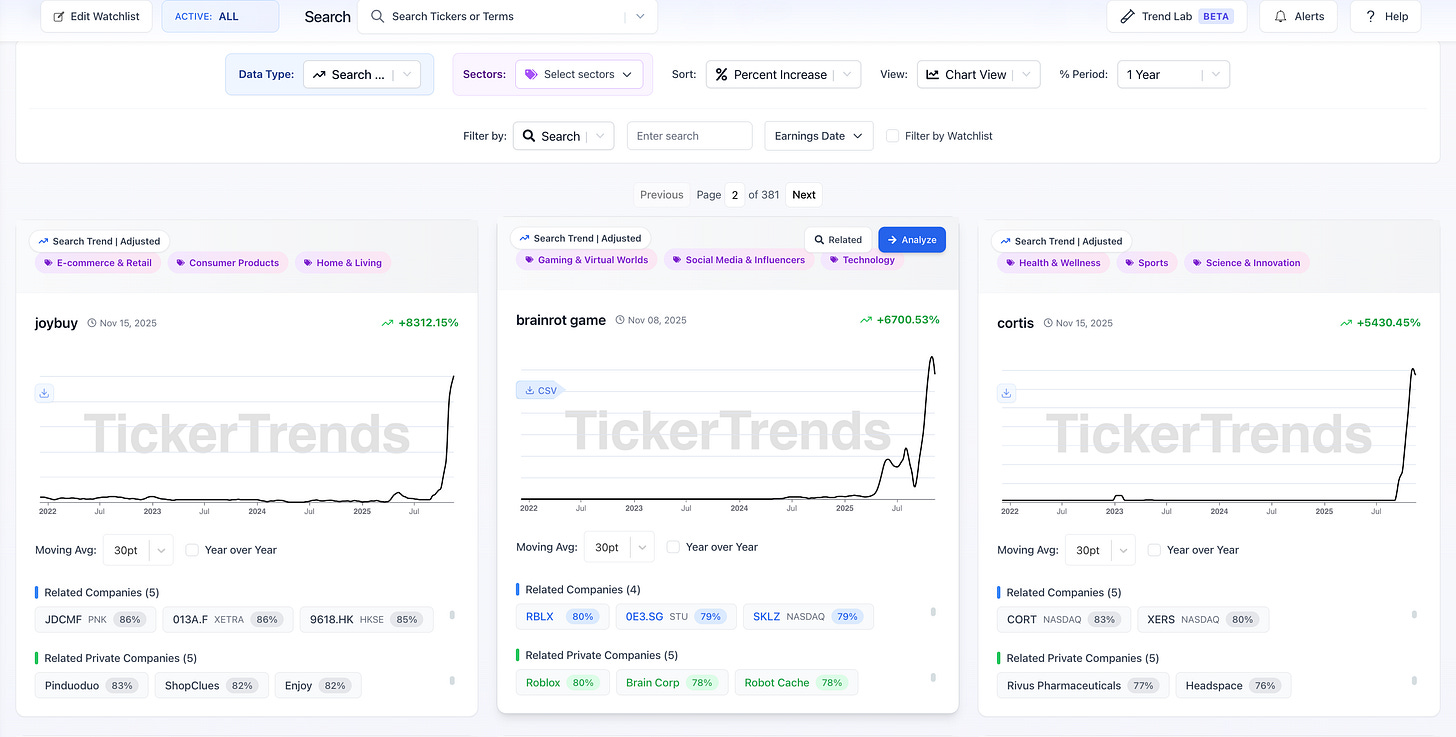This screenshot has height=737, width=1456.
Task: Click the Rivus Pharmaceuticals chip
Action: pyautogui.click(x=1081, y=686)
